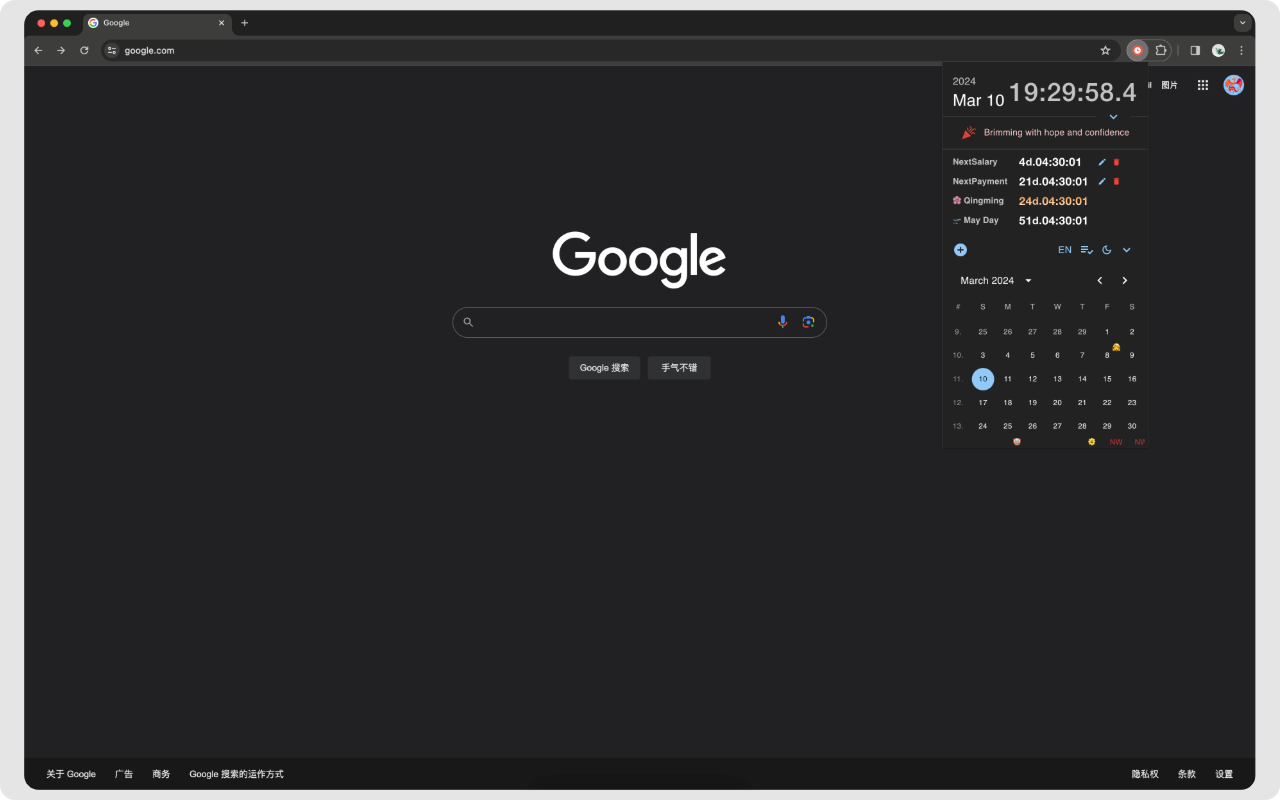Toggle dark mode with the moon icon
This screenshot has height=800, width=1280.
[x=1107, y=250]
